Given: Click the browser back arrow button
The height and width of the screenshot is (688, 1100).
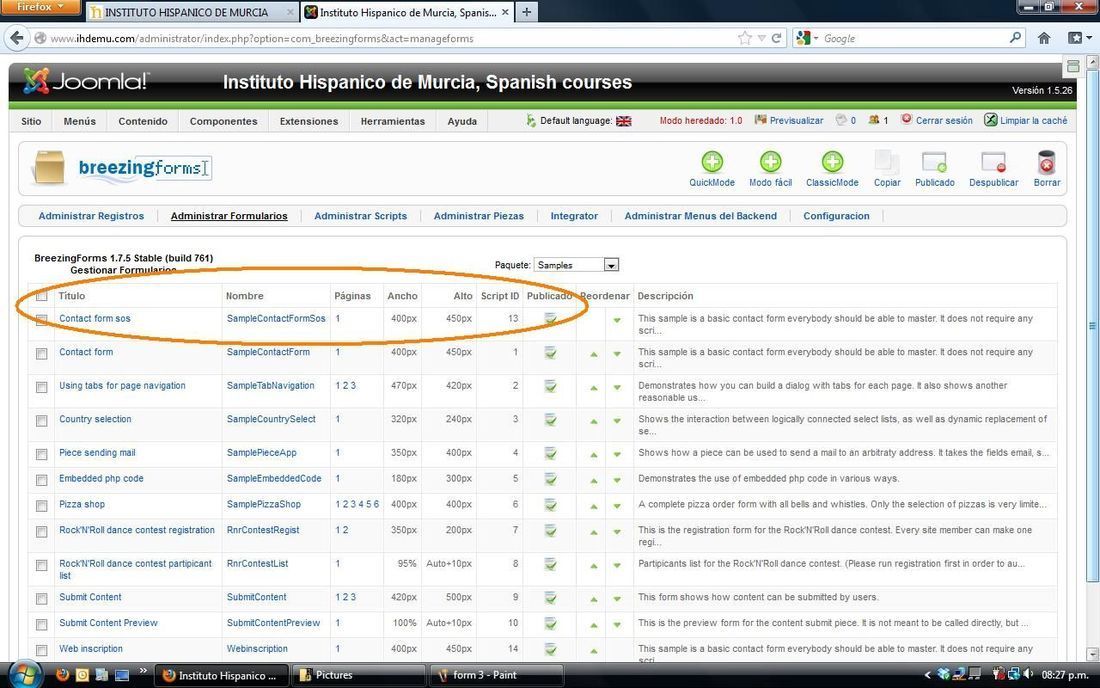Looking at the screenshot, I should point(17,38).
